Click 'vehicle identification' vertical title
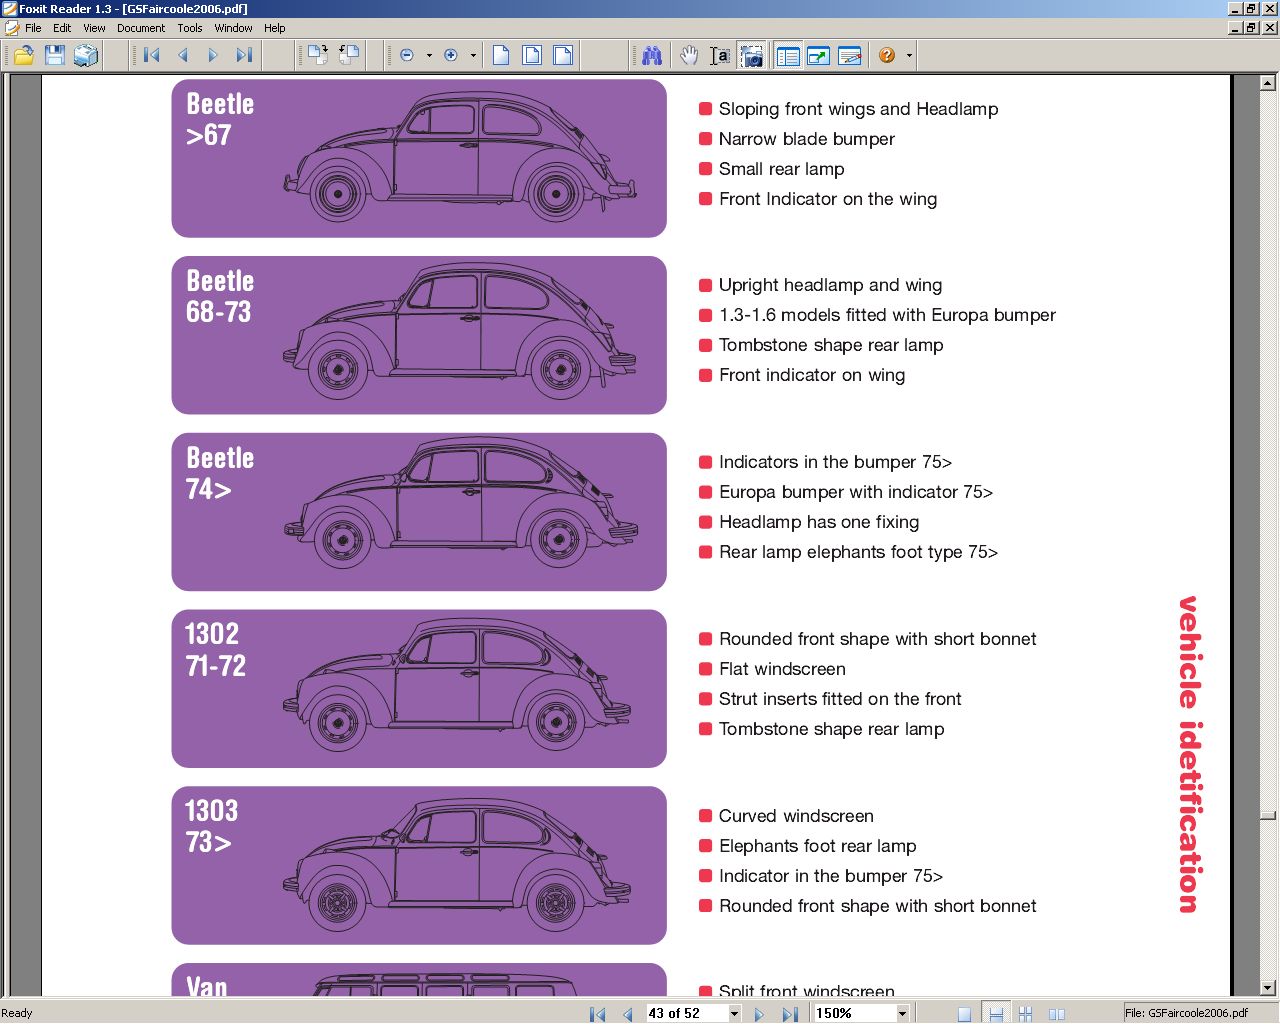The image size is (1280, 1024). (1188, 754)
